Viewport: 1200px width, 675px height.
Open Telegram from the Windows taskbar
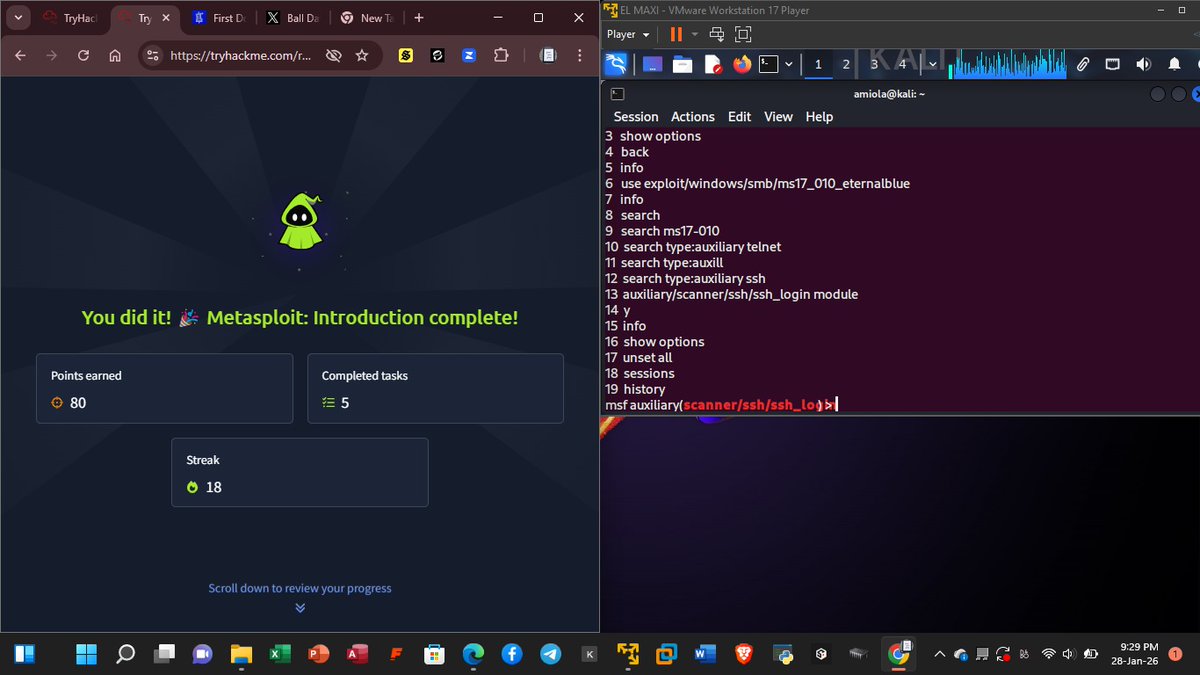click(x=550, y=654)
